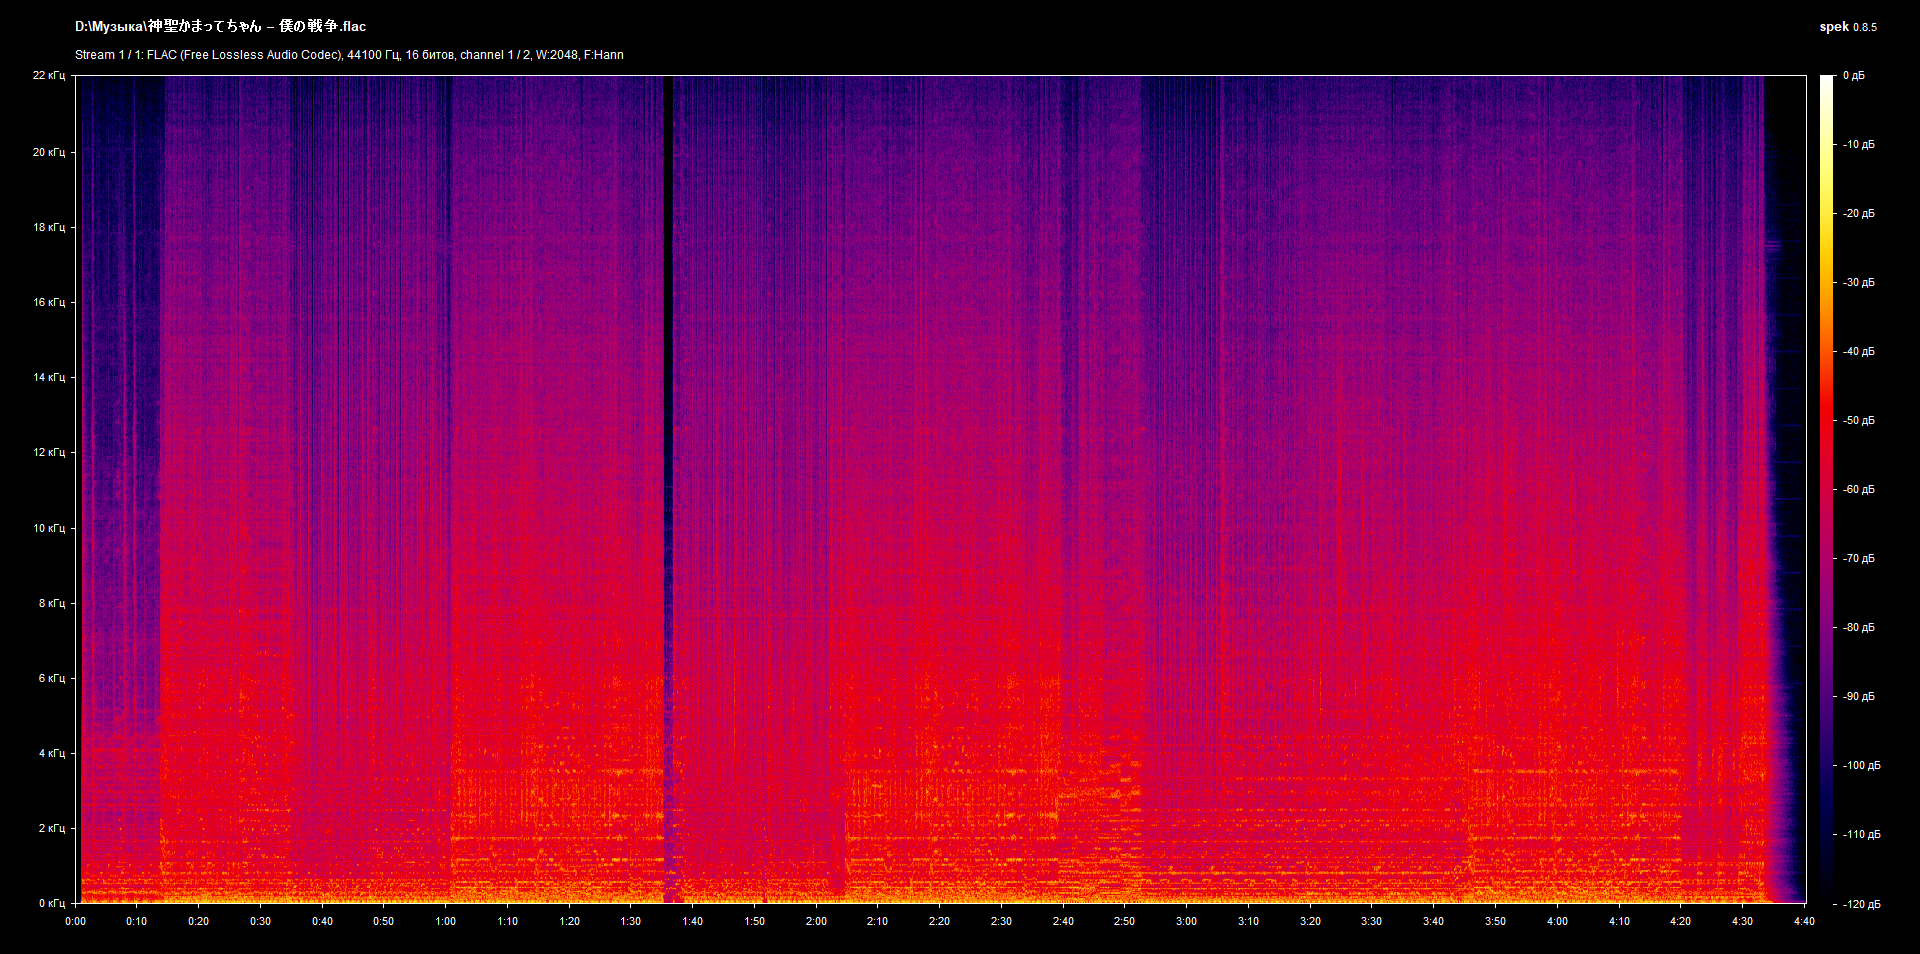
Task: Click the 0 кГц frequency axis label
Action: click(x=52, y=903)
